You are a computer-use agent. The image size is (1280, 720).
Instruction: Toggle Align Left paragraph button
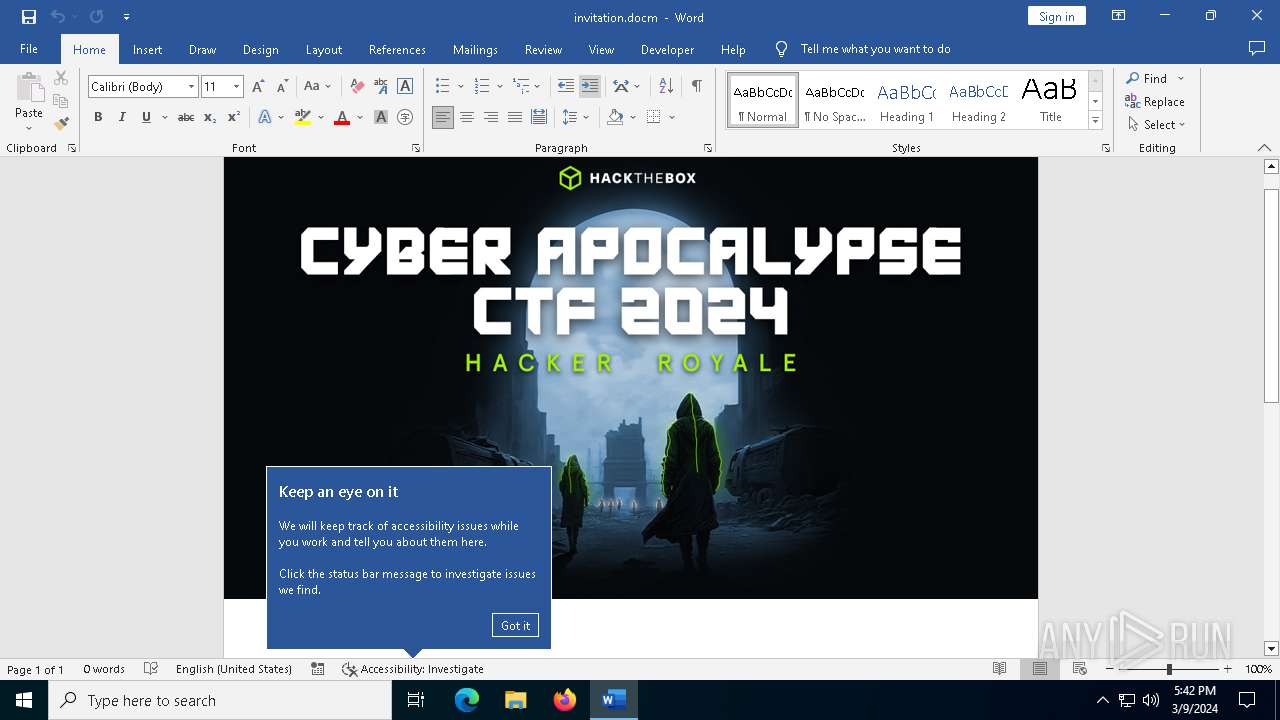click(x=443, y=118)
